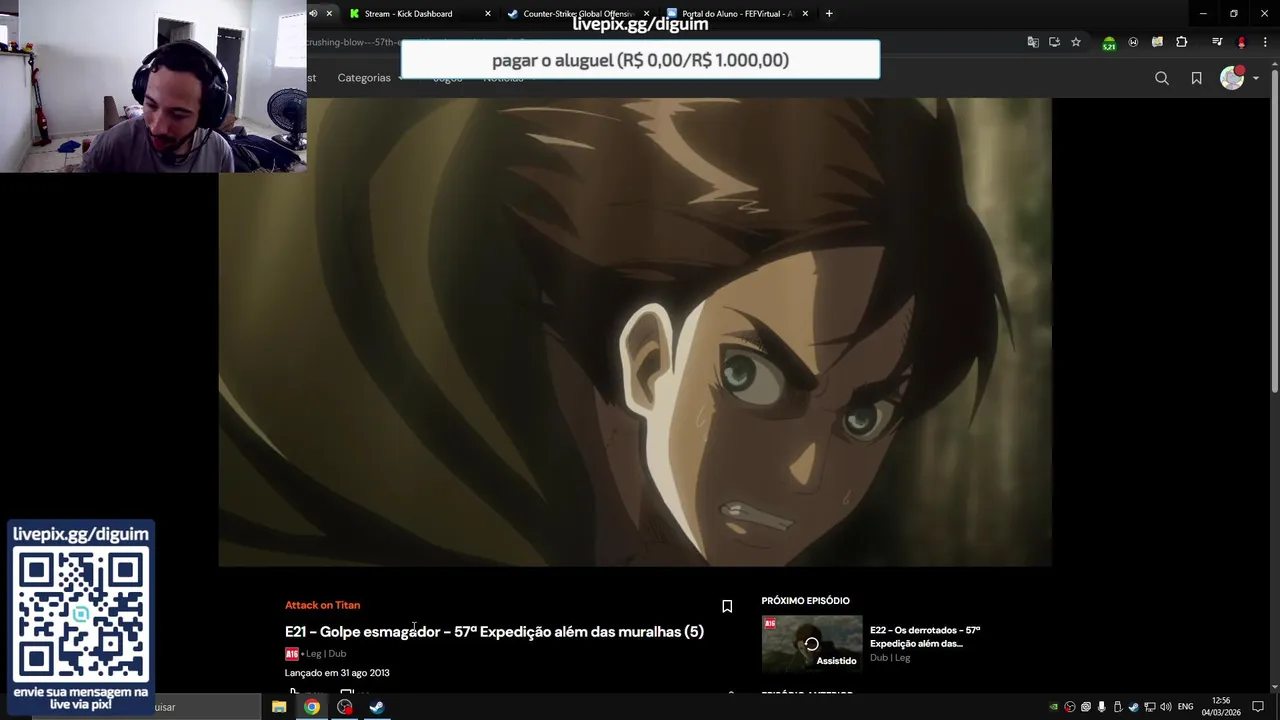Click the 'Dub | Leg' label under E22
This screenshot has height=720, width=1280.
(890, 658)
